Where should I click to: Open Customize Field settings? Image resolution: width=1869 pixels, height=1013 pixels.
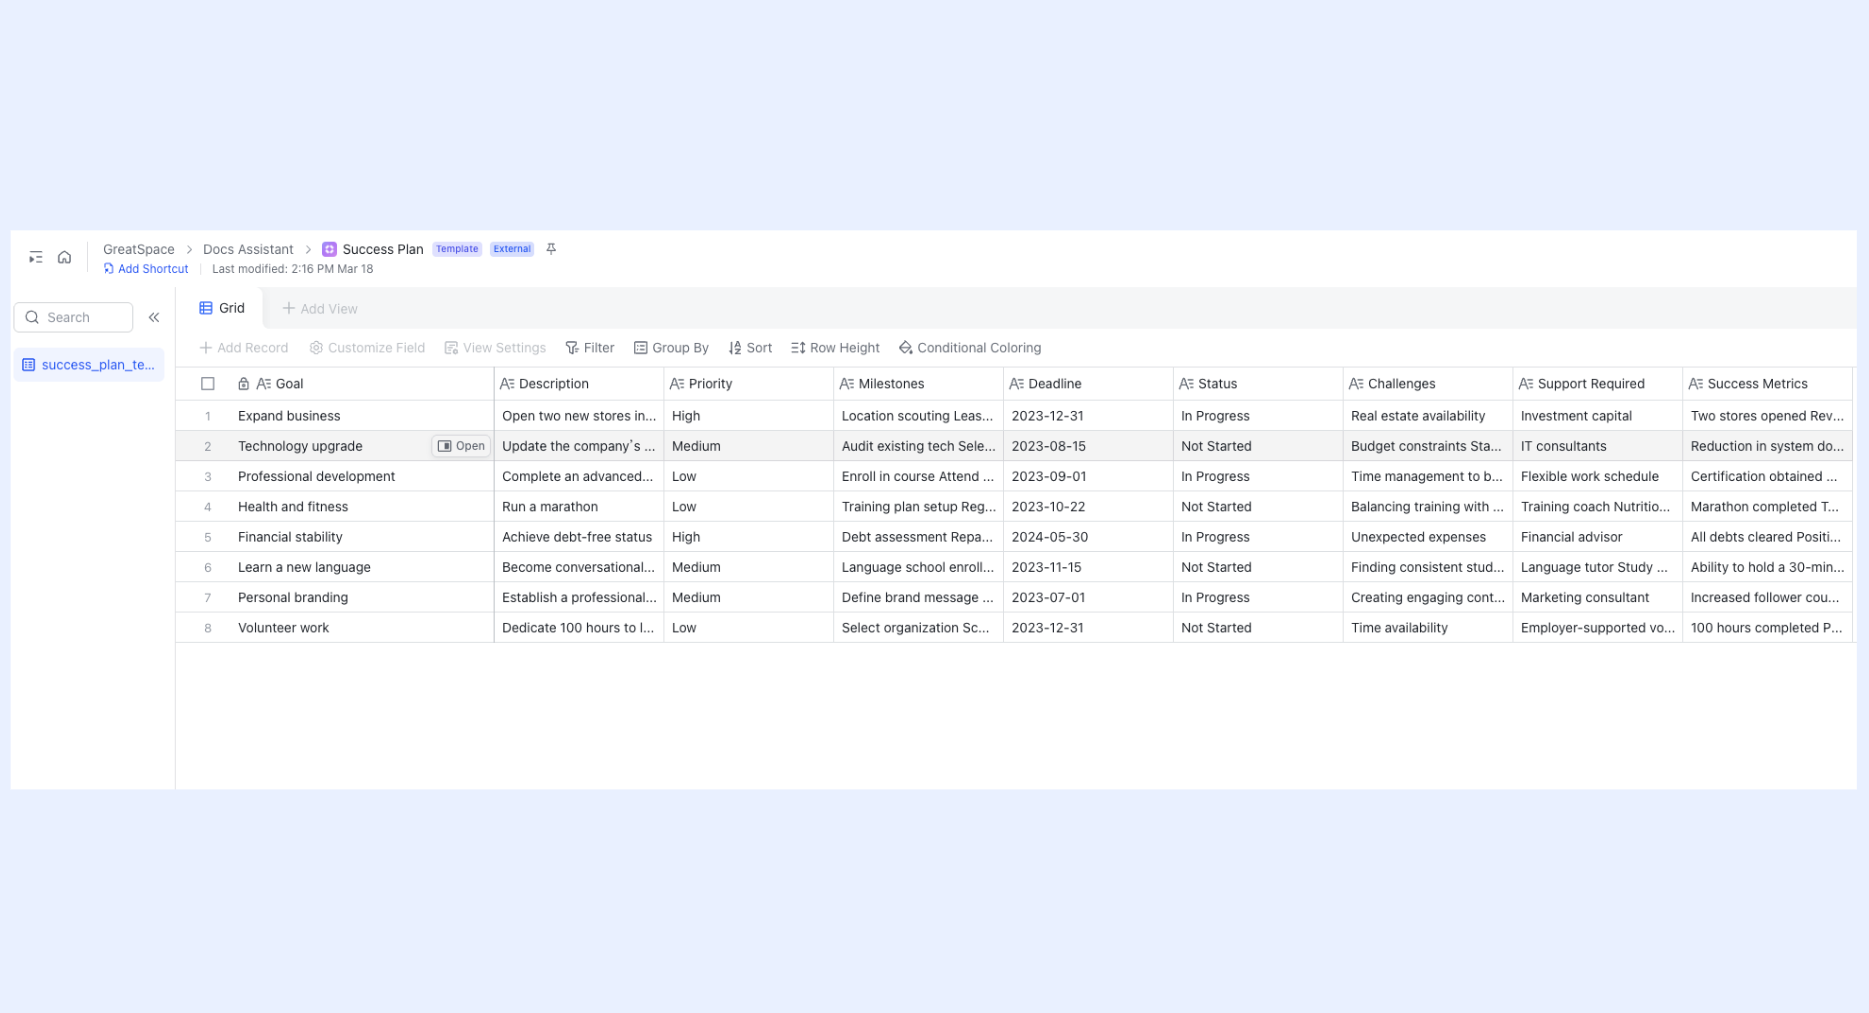(x=367, y=348)
